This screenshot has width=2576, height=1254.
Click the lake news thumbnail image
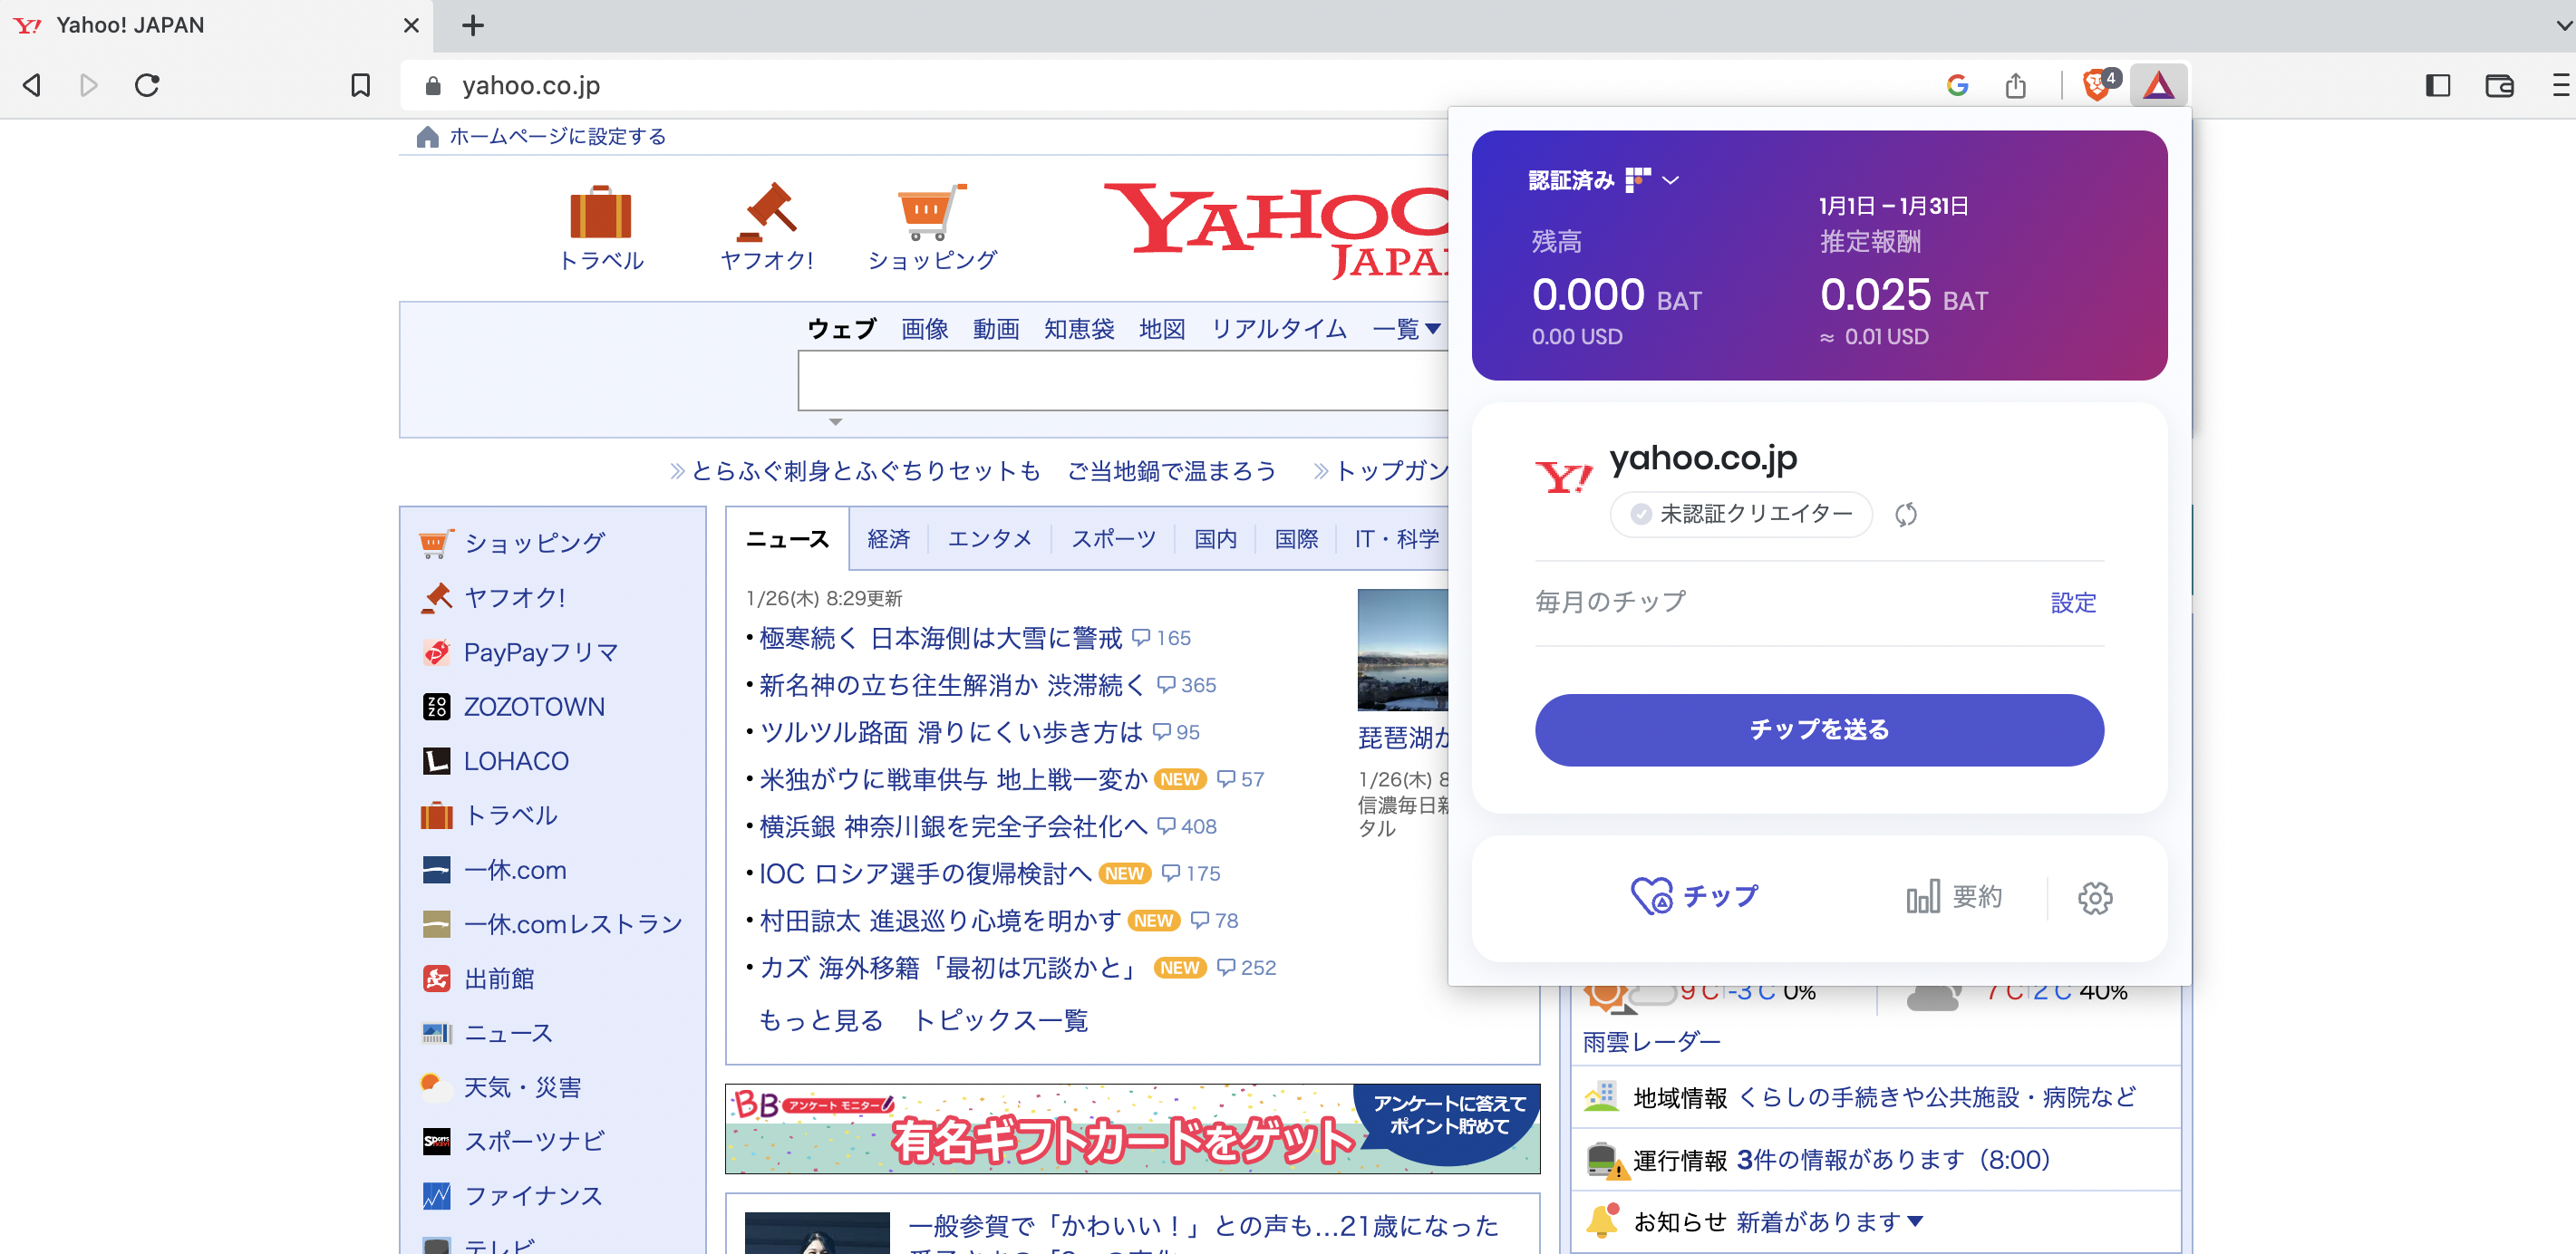(x=1403, y=649)
